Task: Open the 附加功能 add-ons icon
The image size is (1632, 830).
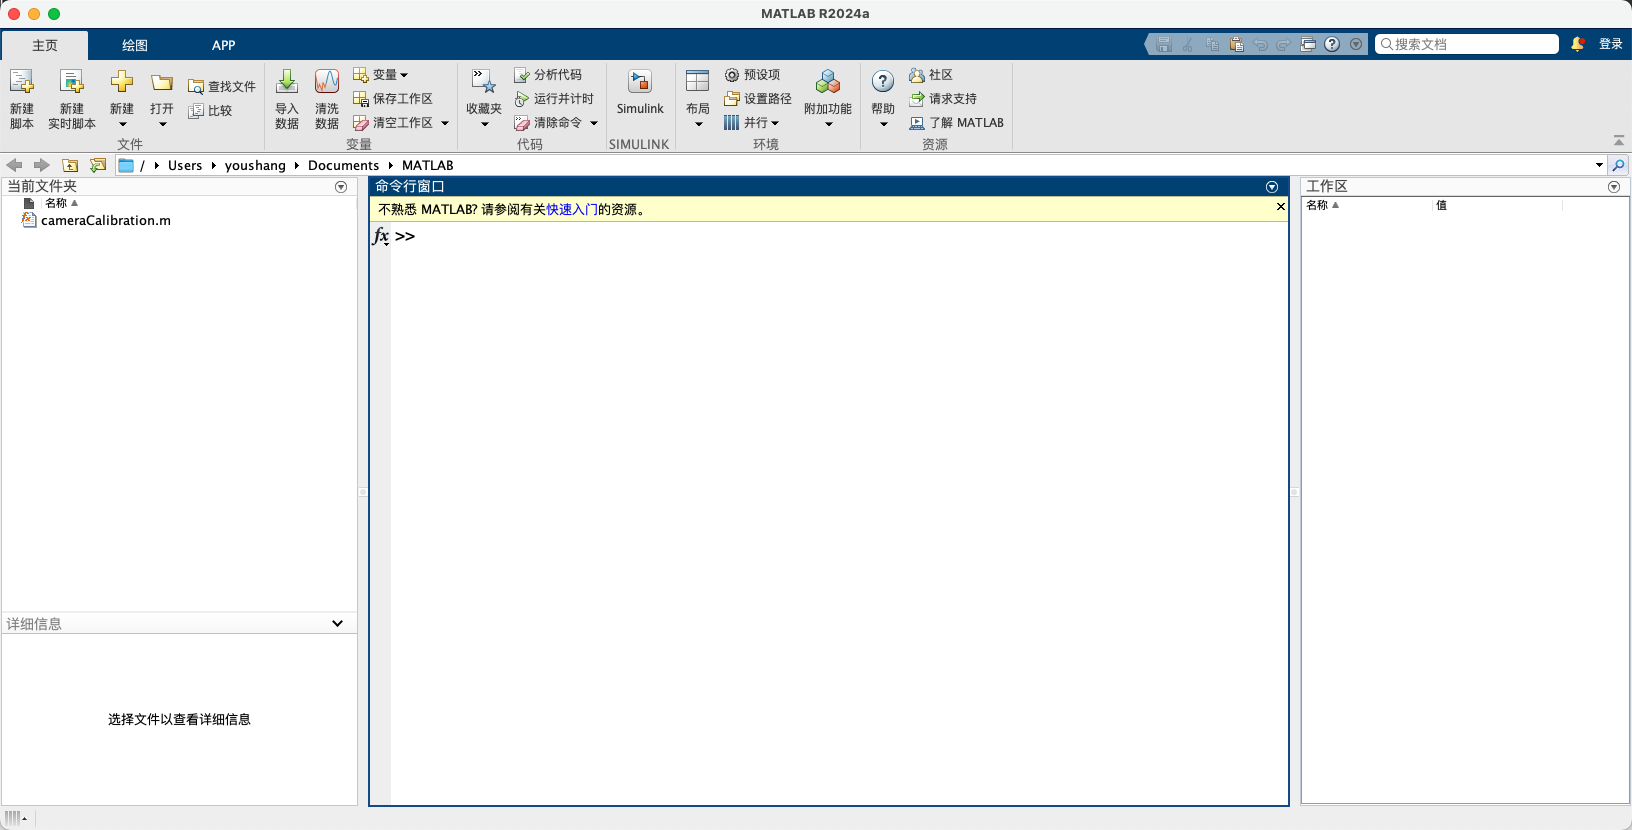Action: point(828,82)
